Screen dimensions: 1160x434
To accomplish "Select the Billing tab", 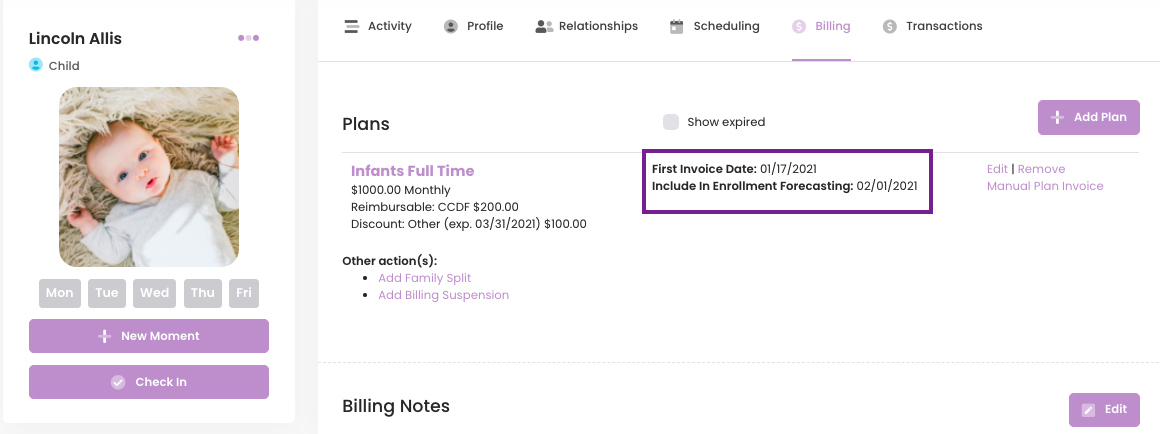I will (x=821, y=27).
